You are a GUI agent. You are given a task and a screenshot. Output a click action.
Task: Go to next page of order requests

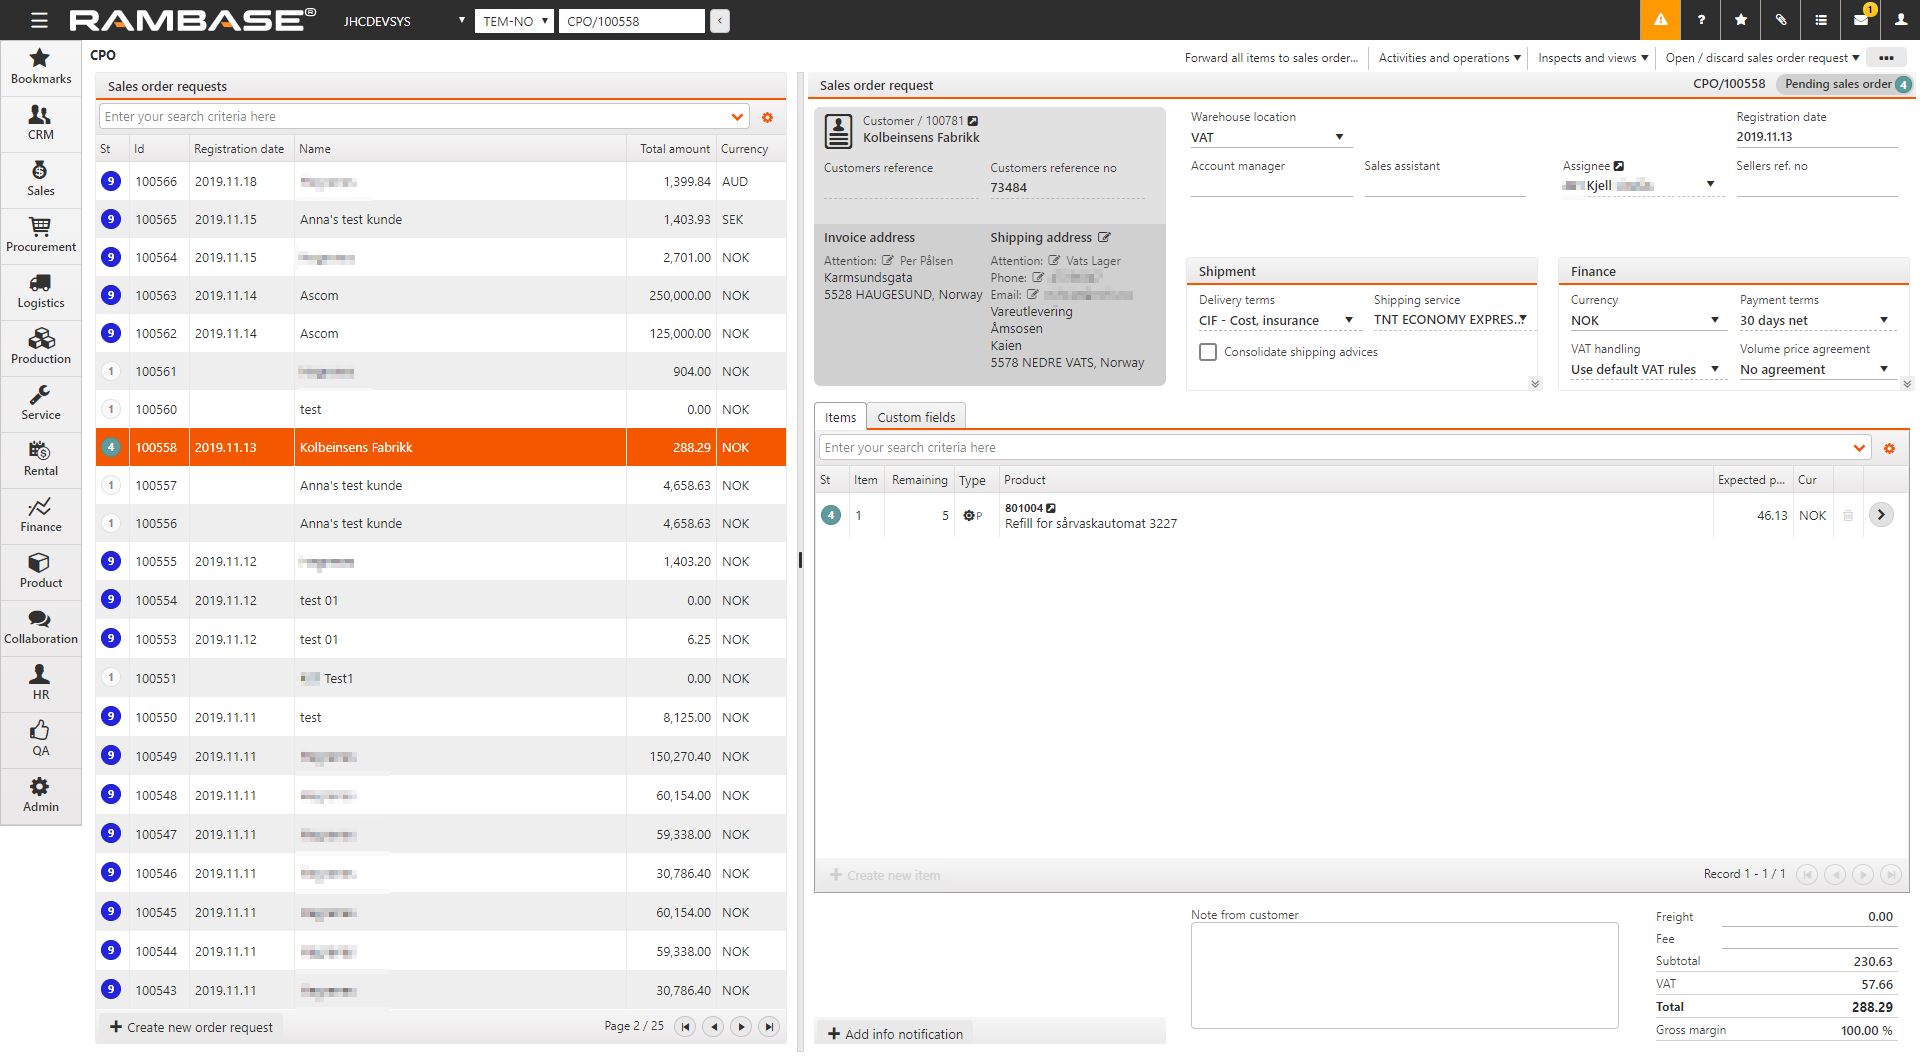pyautogui.click(x=741, y=1027)
